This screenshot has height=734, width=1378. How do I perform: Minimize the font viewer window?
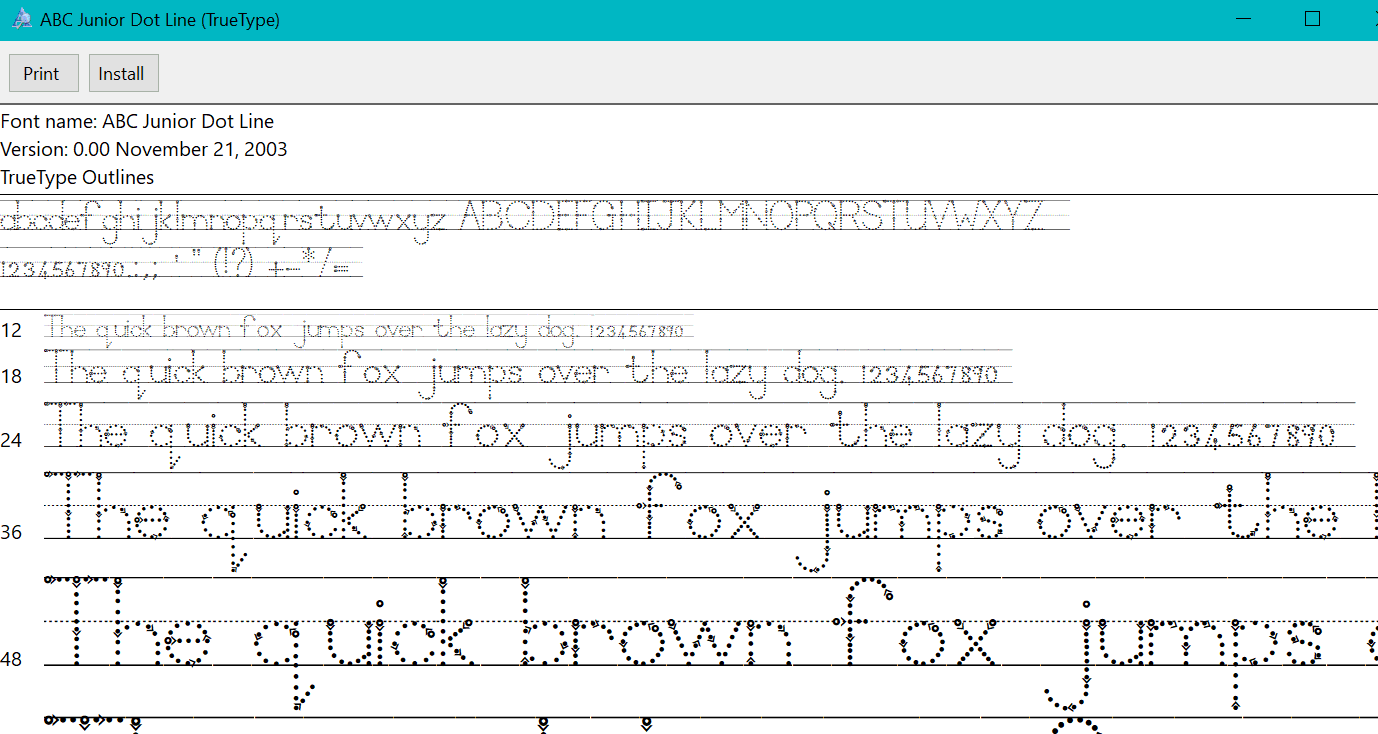[x=1243, y=19]
